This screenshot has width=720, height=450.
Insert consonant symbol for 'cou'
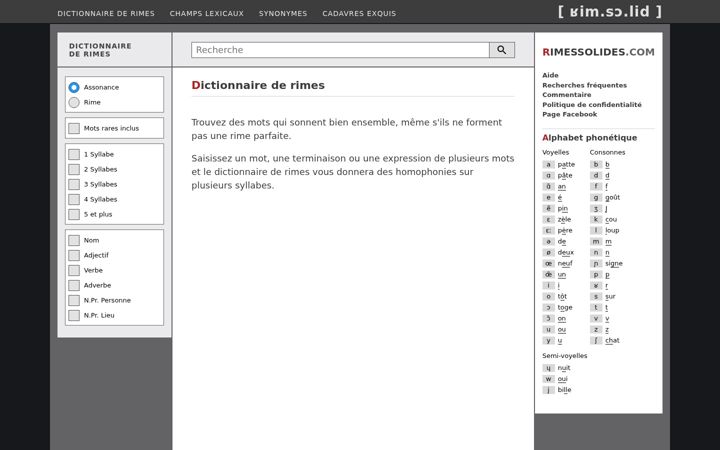(x=596, y=219)
